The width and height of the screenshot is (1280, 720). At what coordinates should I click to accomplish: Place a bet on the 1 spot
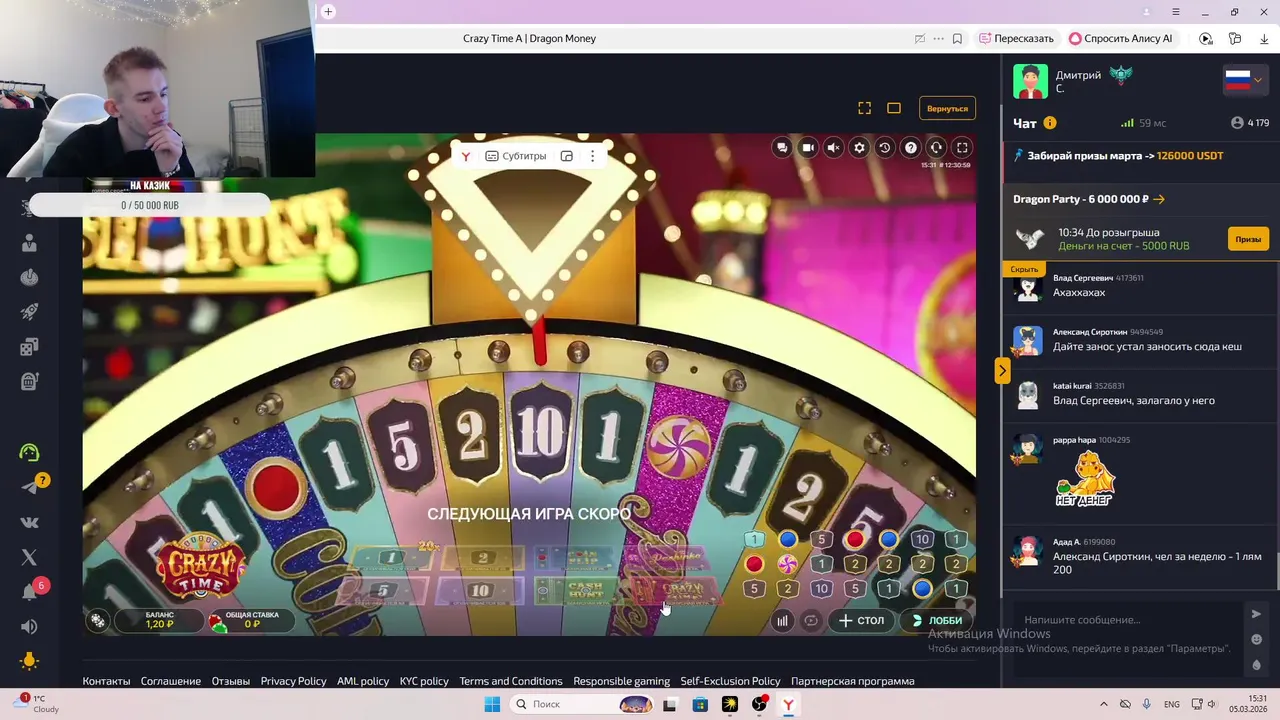point(392,558)
